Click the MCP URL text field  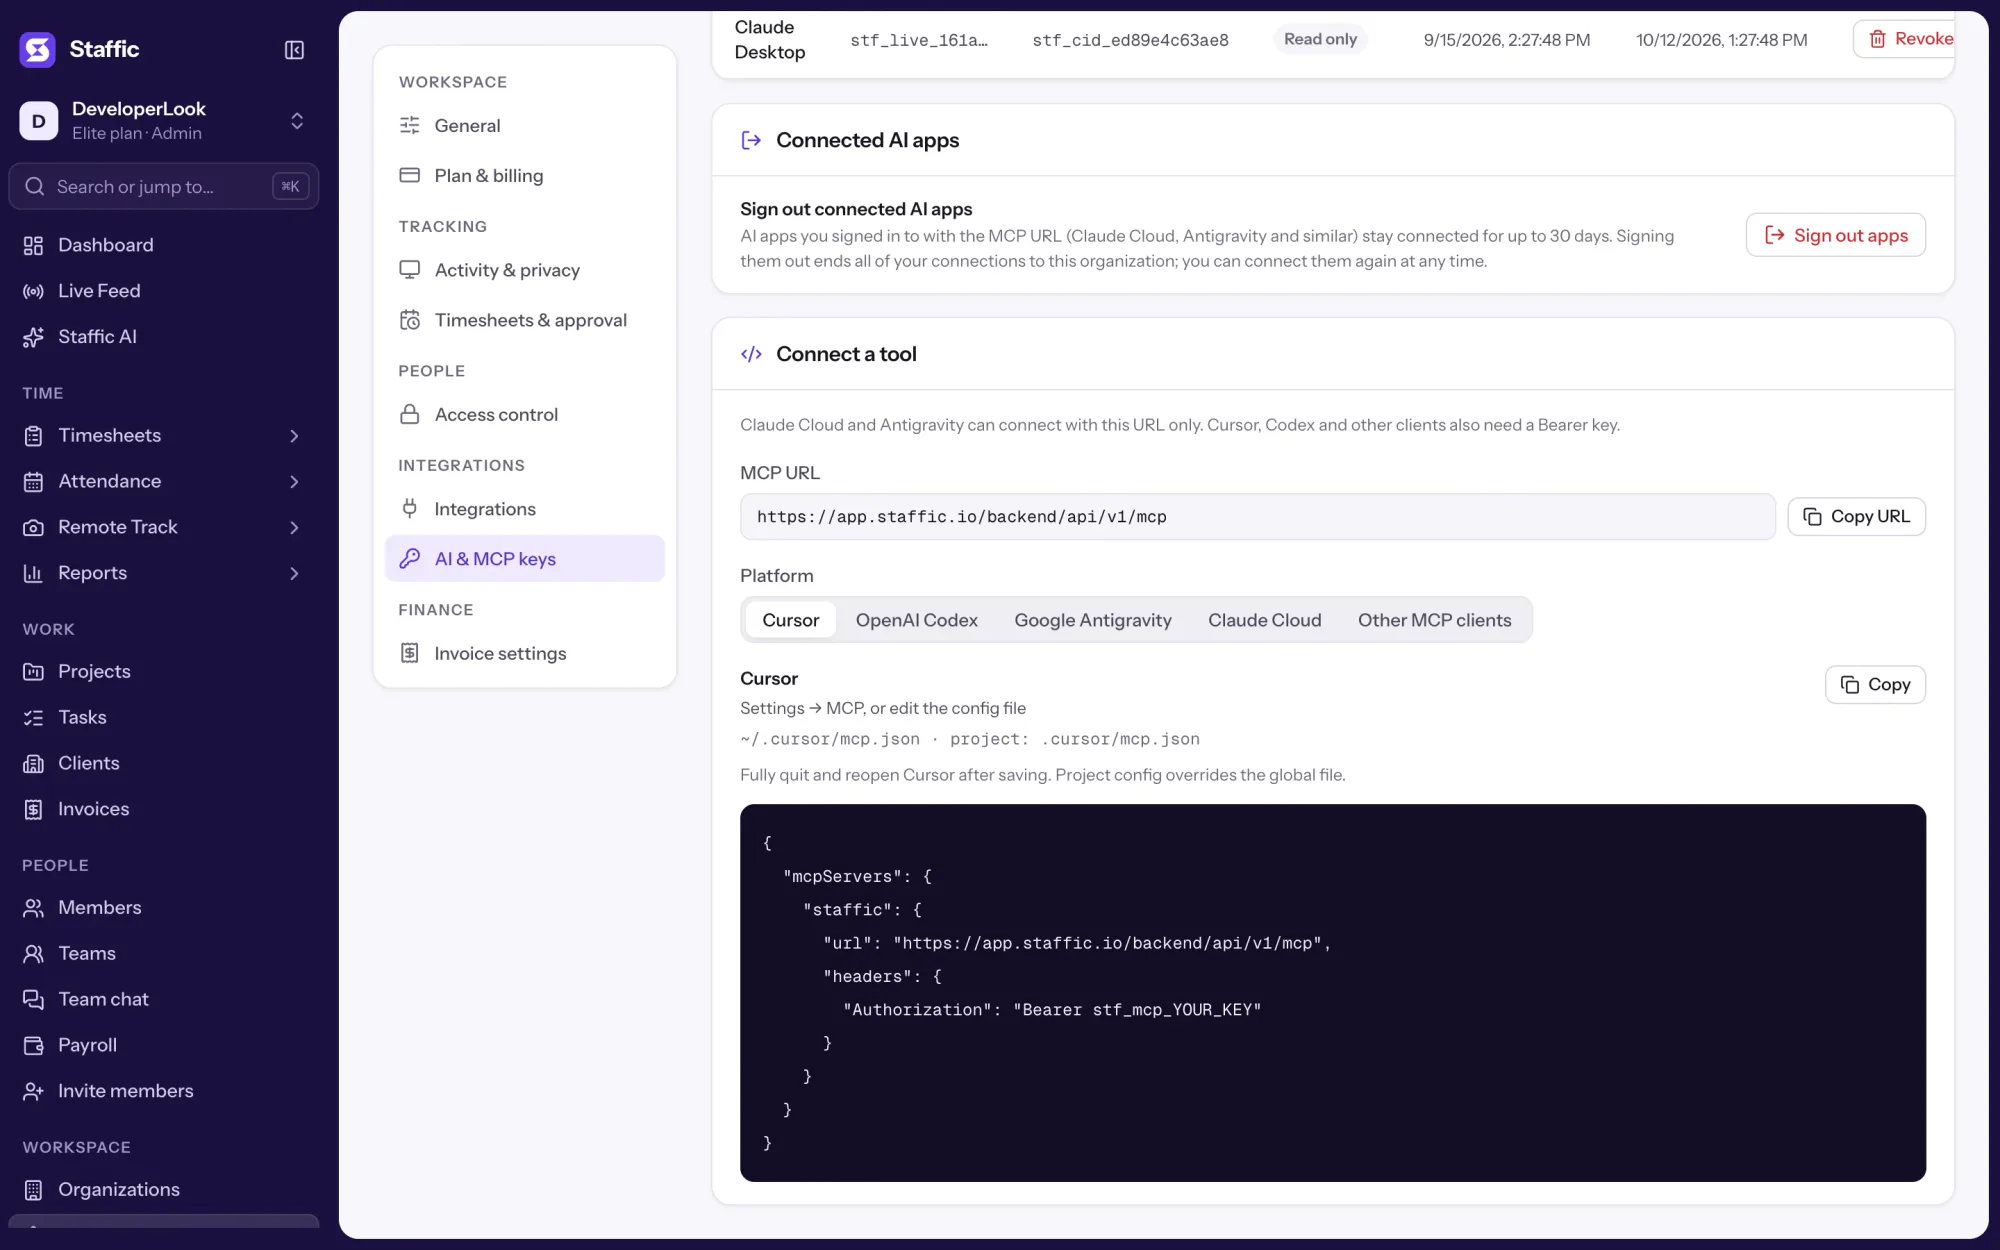click(x=1257, y=517)
